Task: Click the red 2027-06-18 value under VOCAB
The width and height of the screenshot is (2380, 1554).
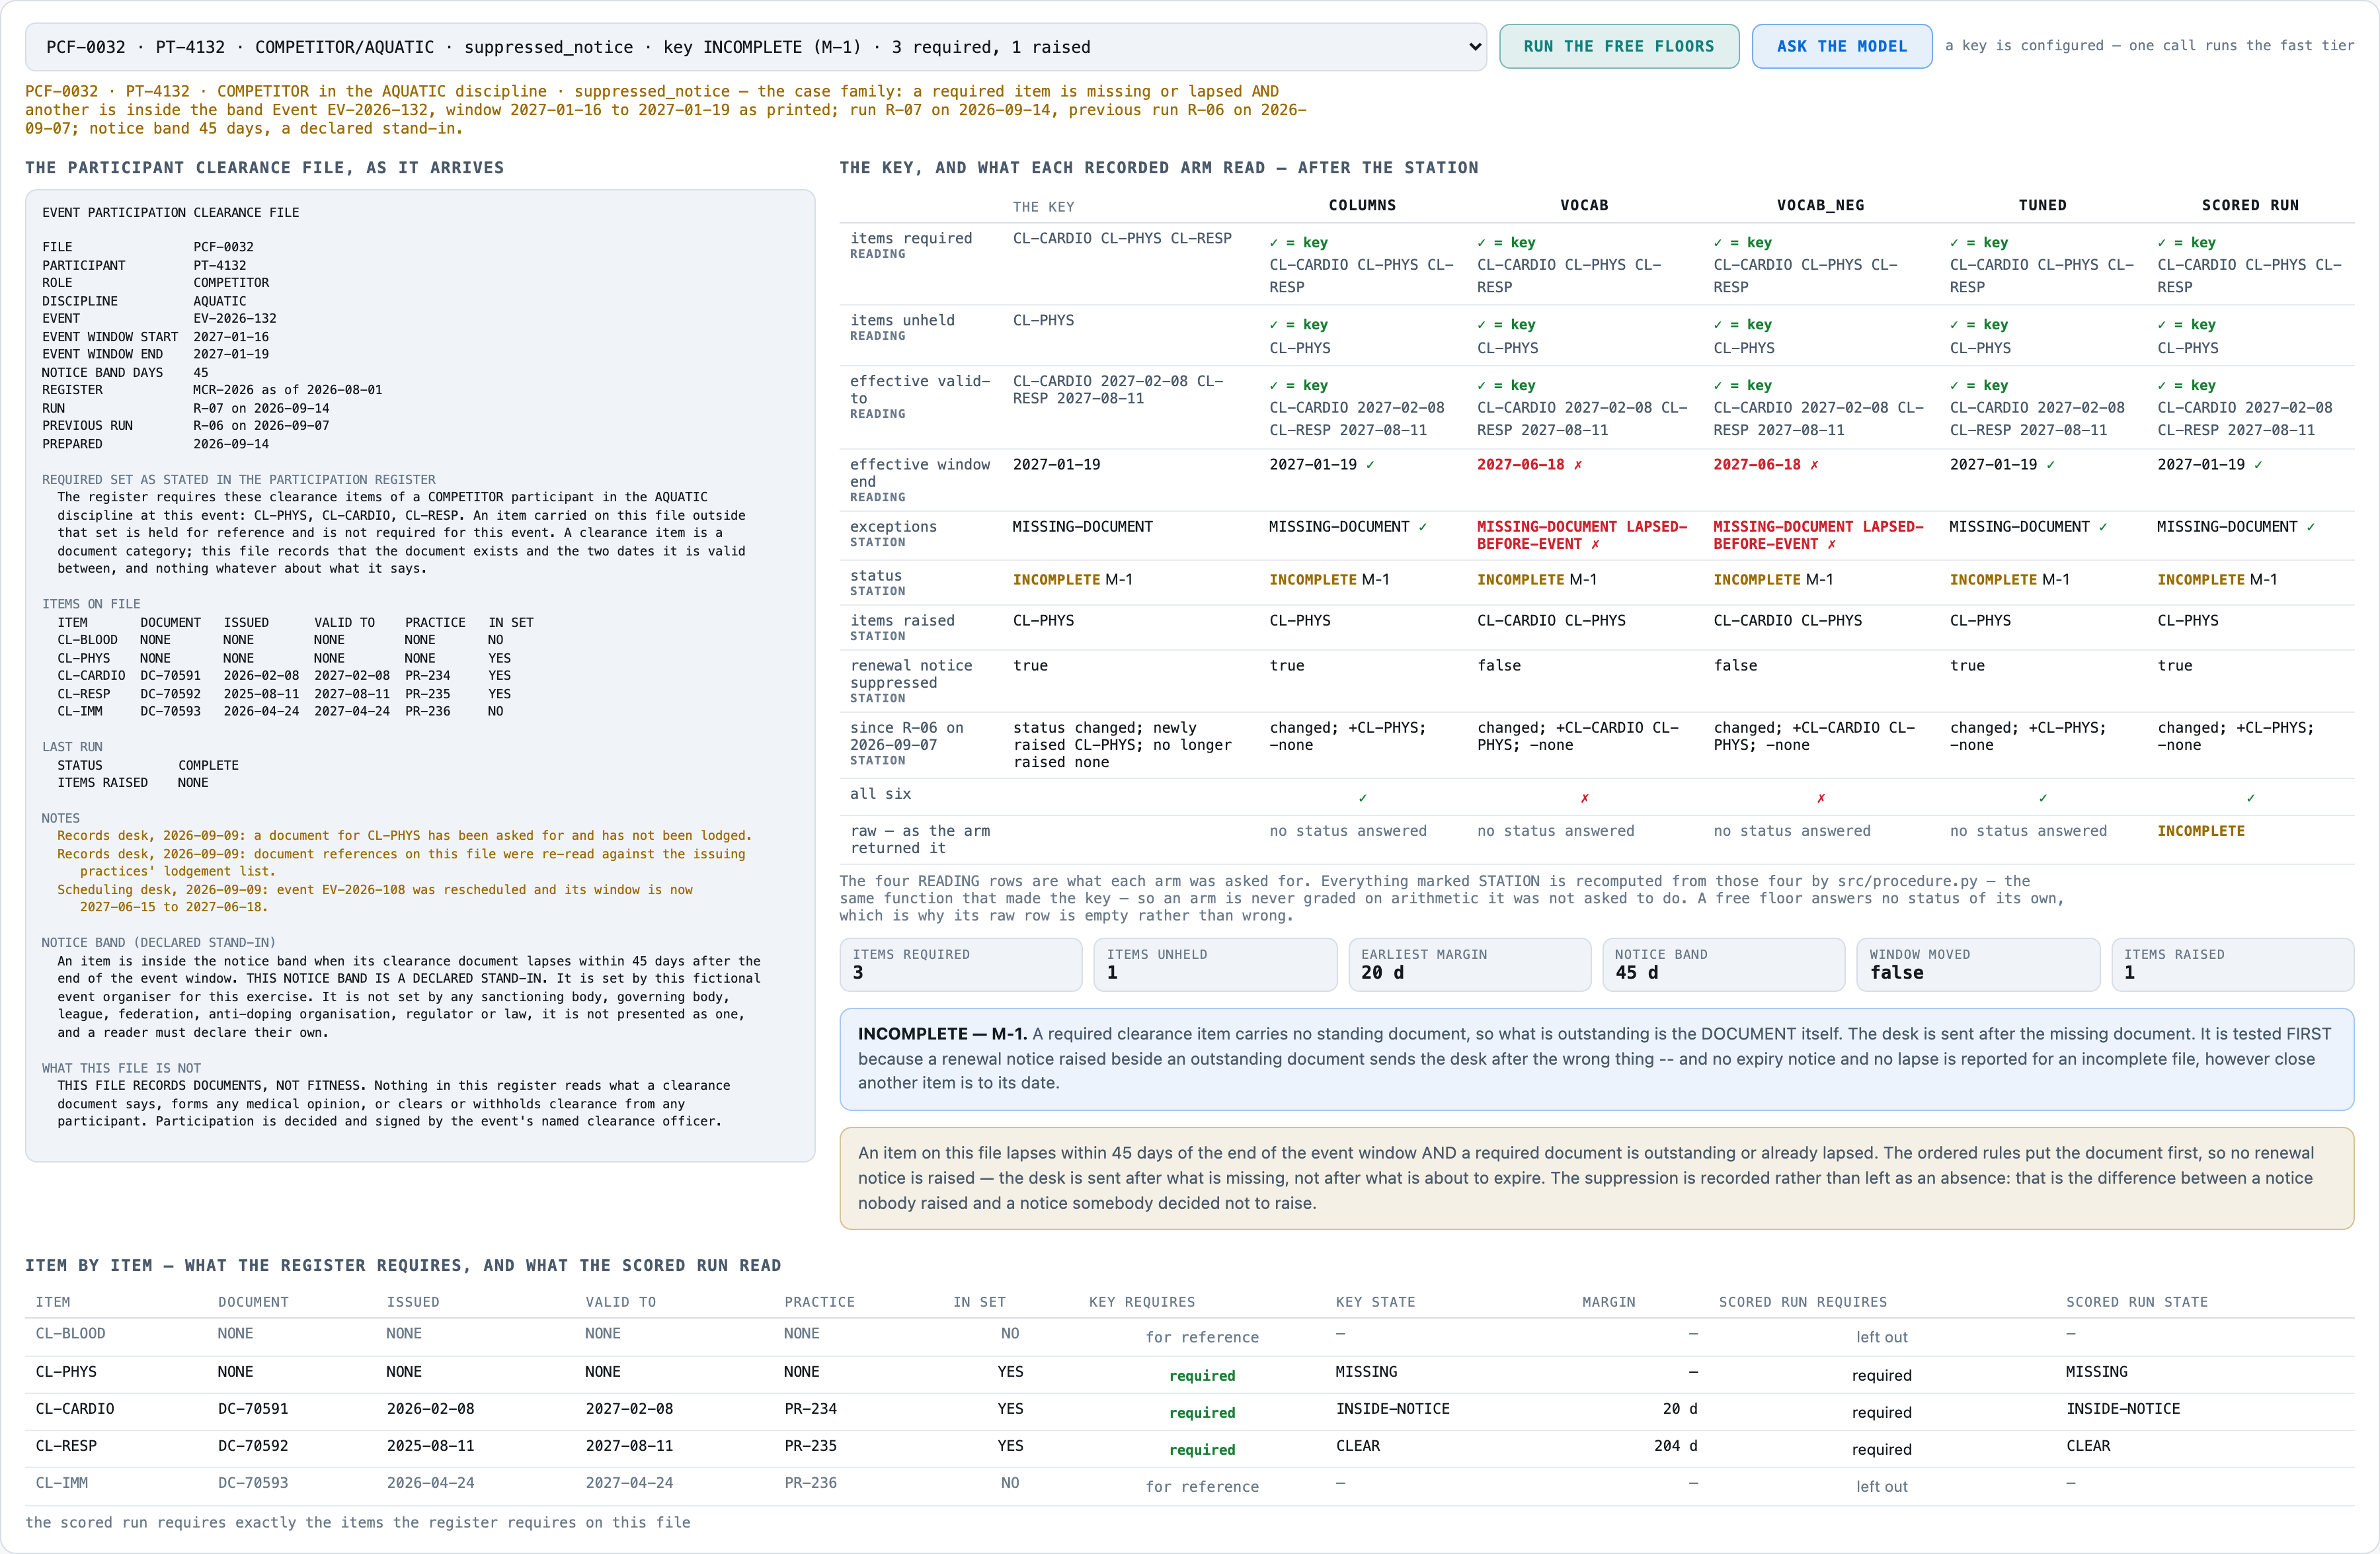Action: pos(1520,465)
